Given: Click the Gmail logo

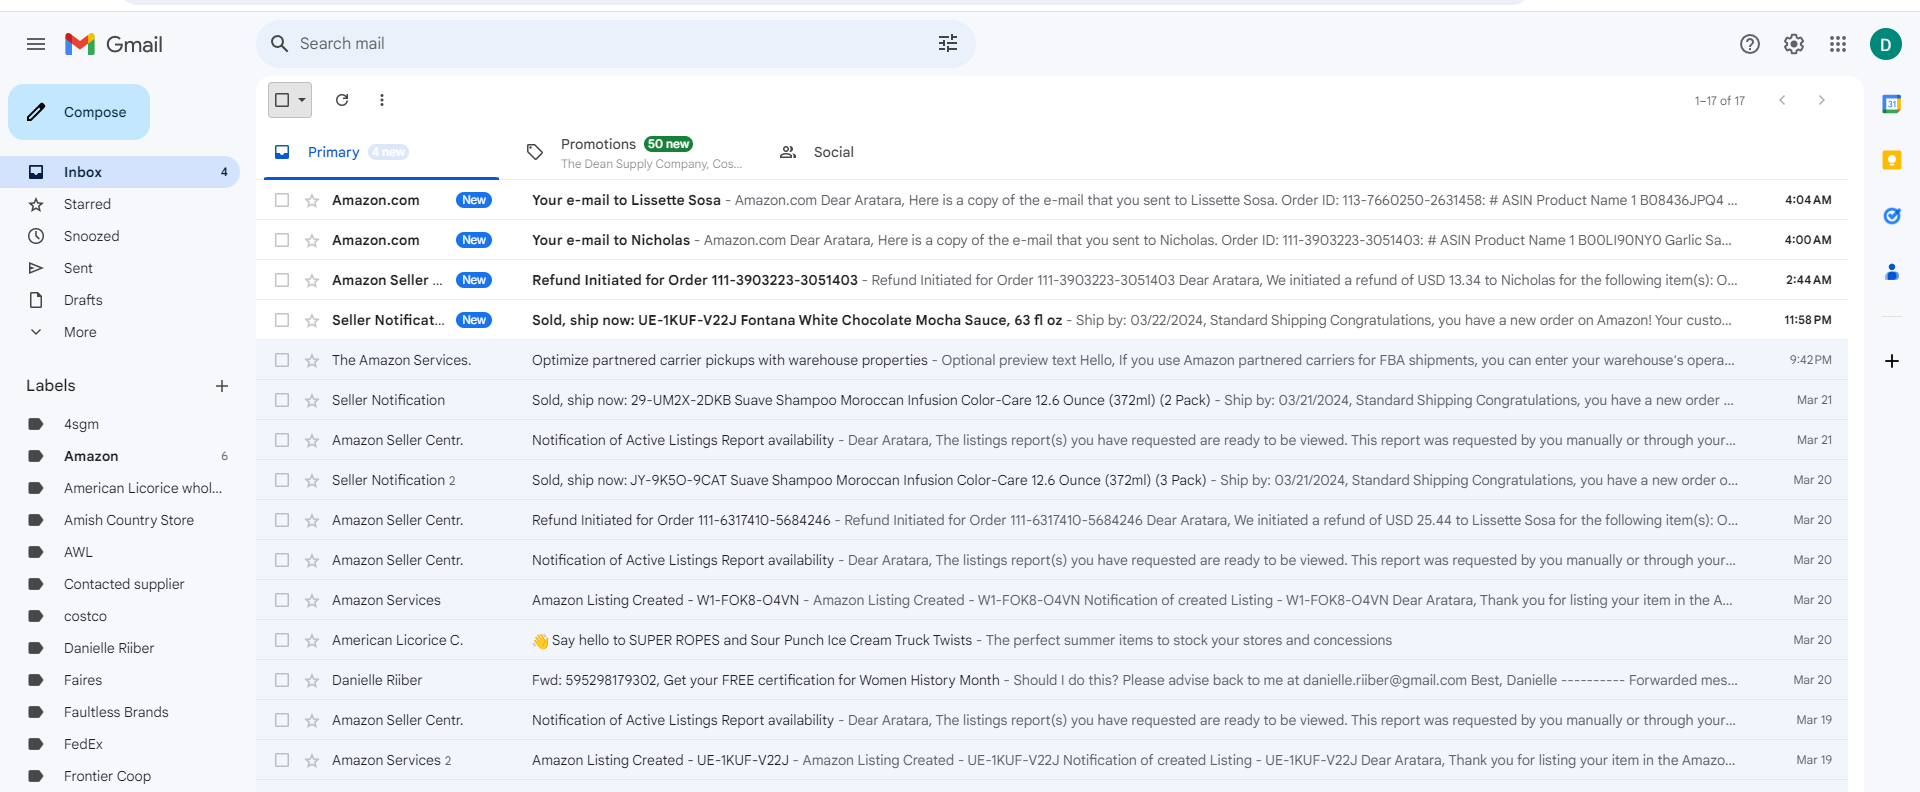Looking at the screenshot, I should tap(114, 44).
